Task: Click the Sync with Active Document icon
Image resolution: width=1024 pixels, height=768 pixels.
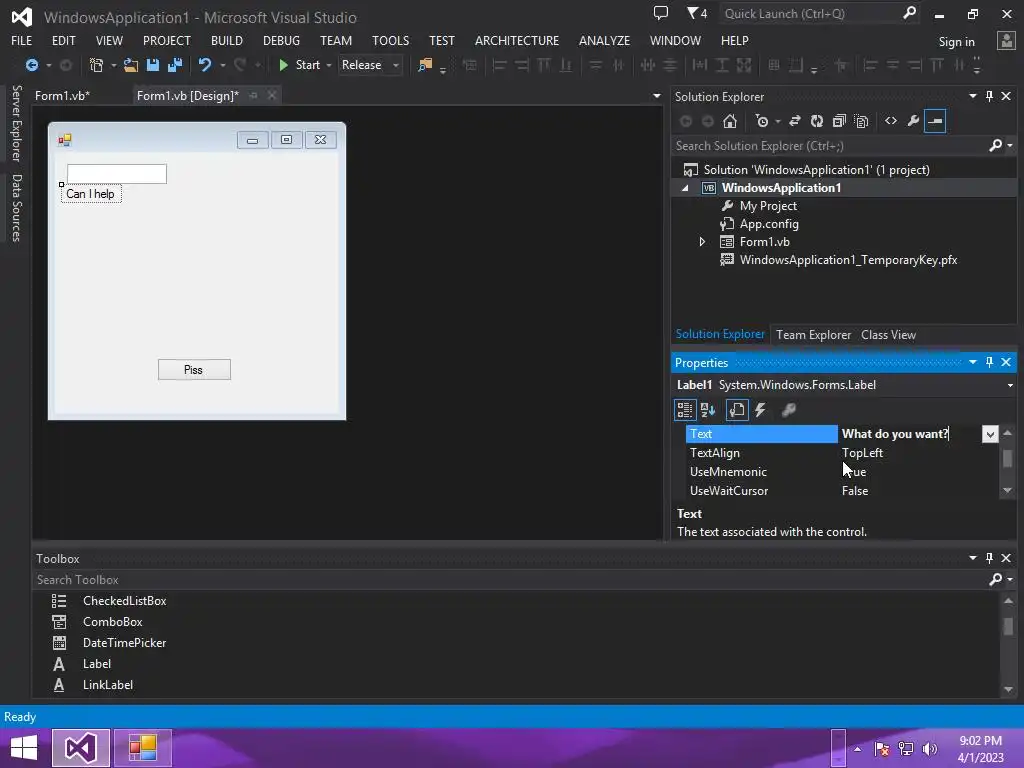Action: 795,121
